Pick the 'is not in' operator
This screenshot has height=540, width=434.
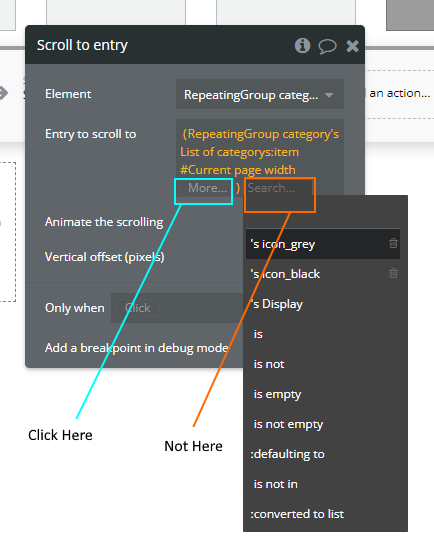point(323,484)
